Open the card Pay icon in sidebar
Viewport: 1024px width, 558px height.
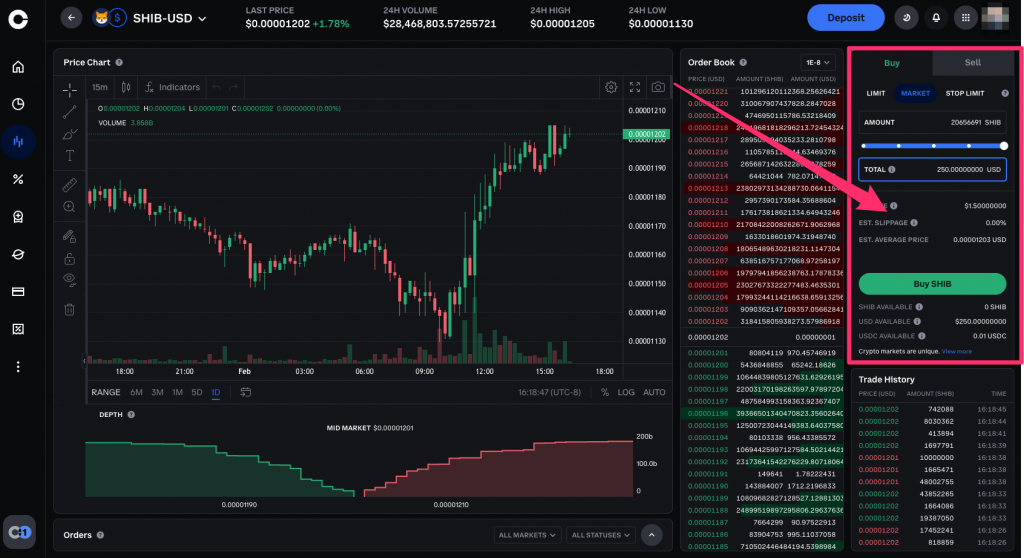tap(18, 291)
